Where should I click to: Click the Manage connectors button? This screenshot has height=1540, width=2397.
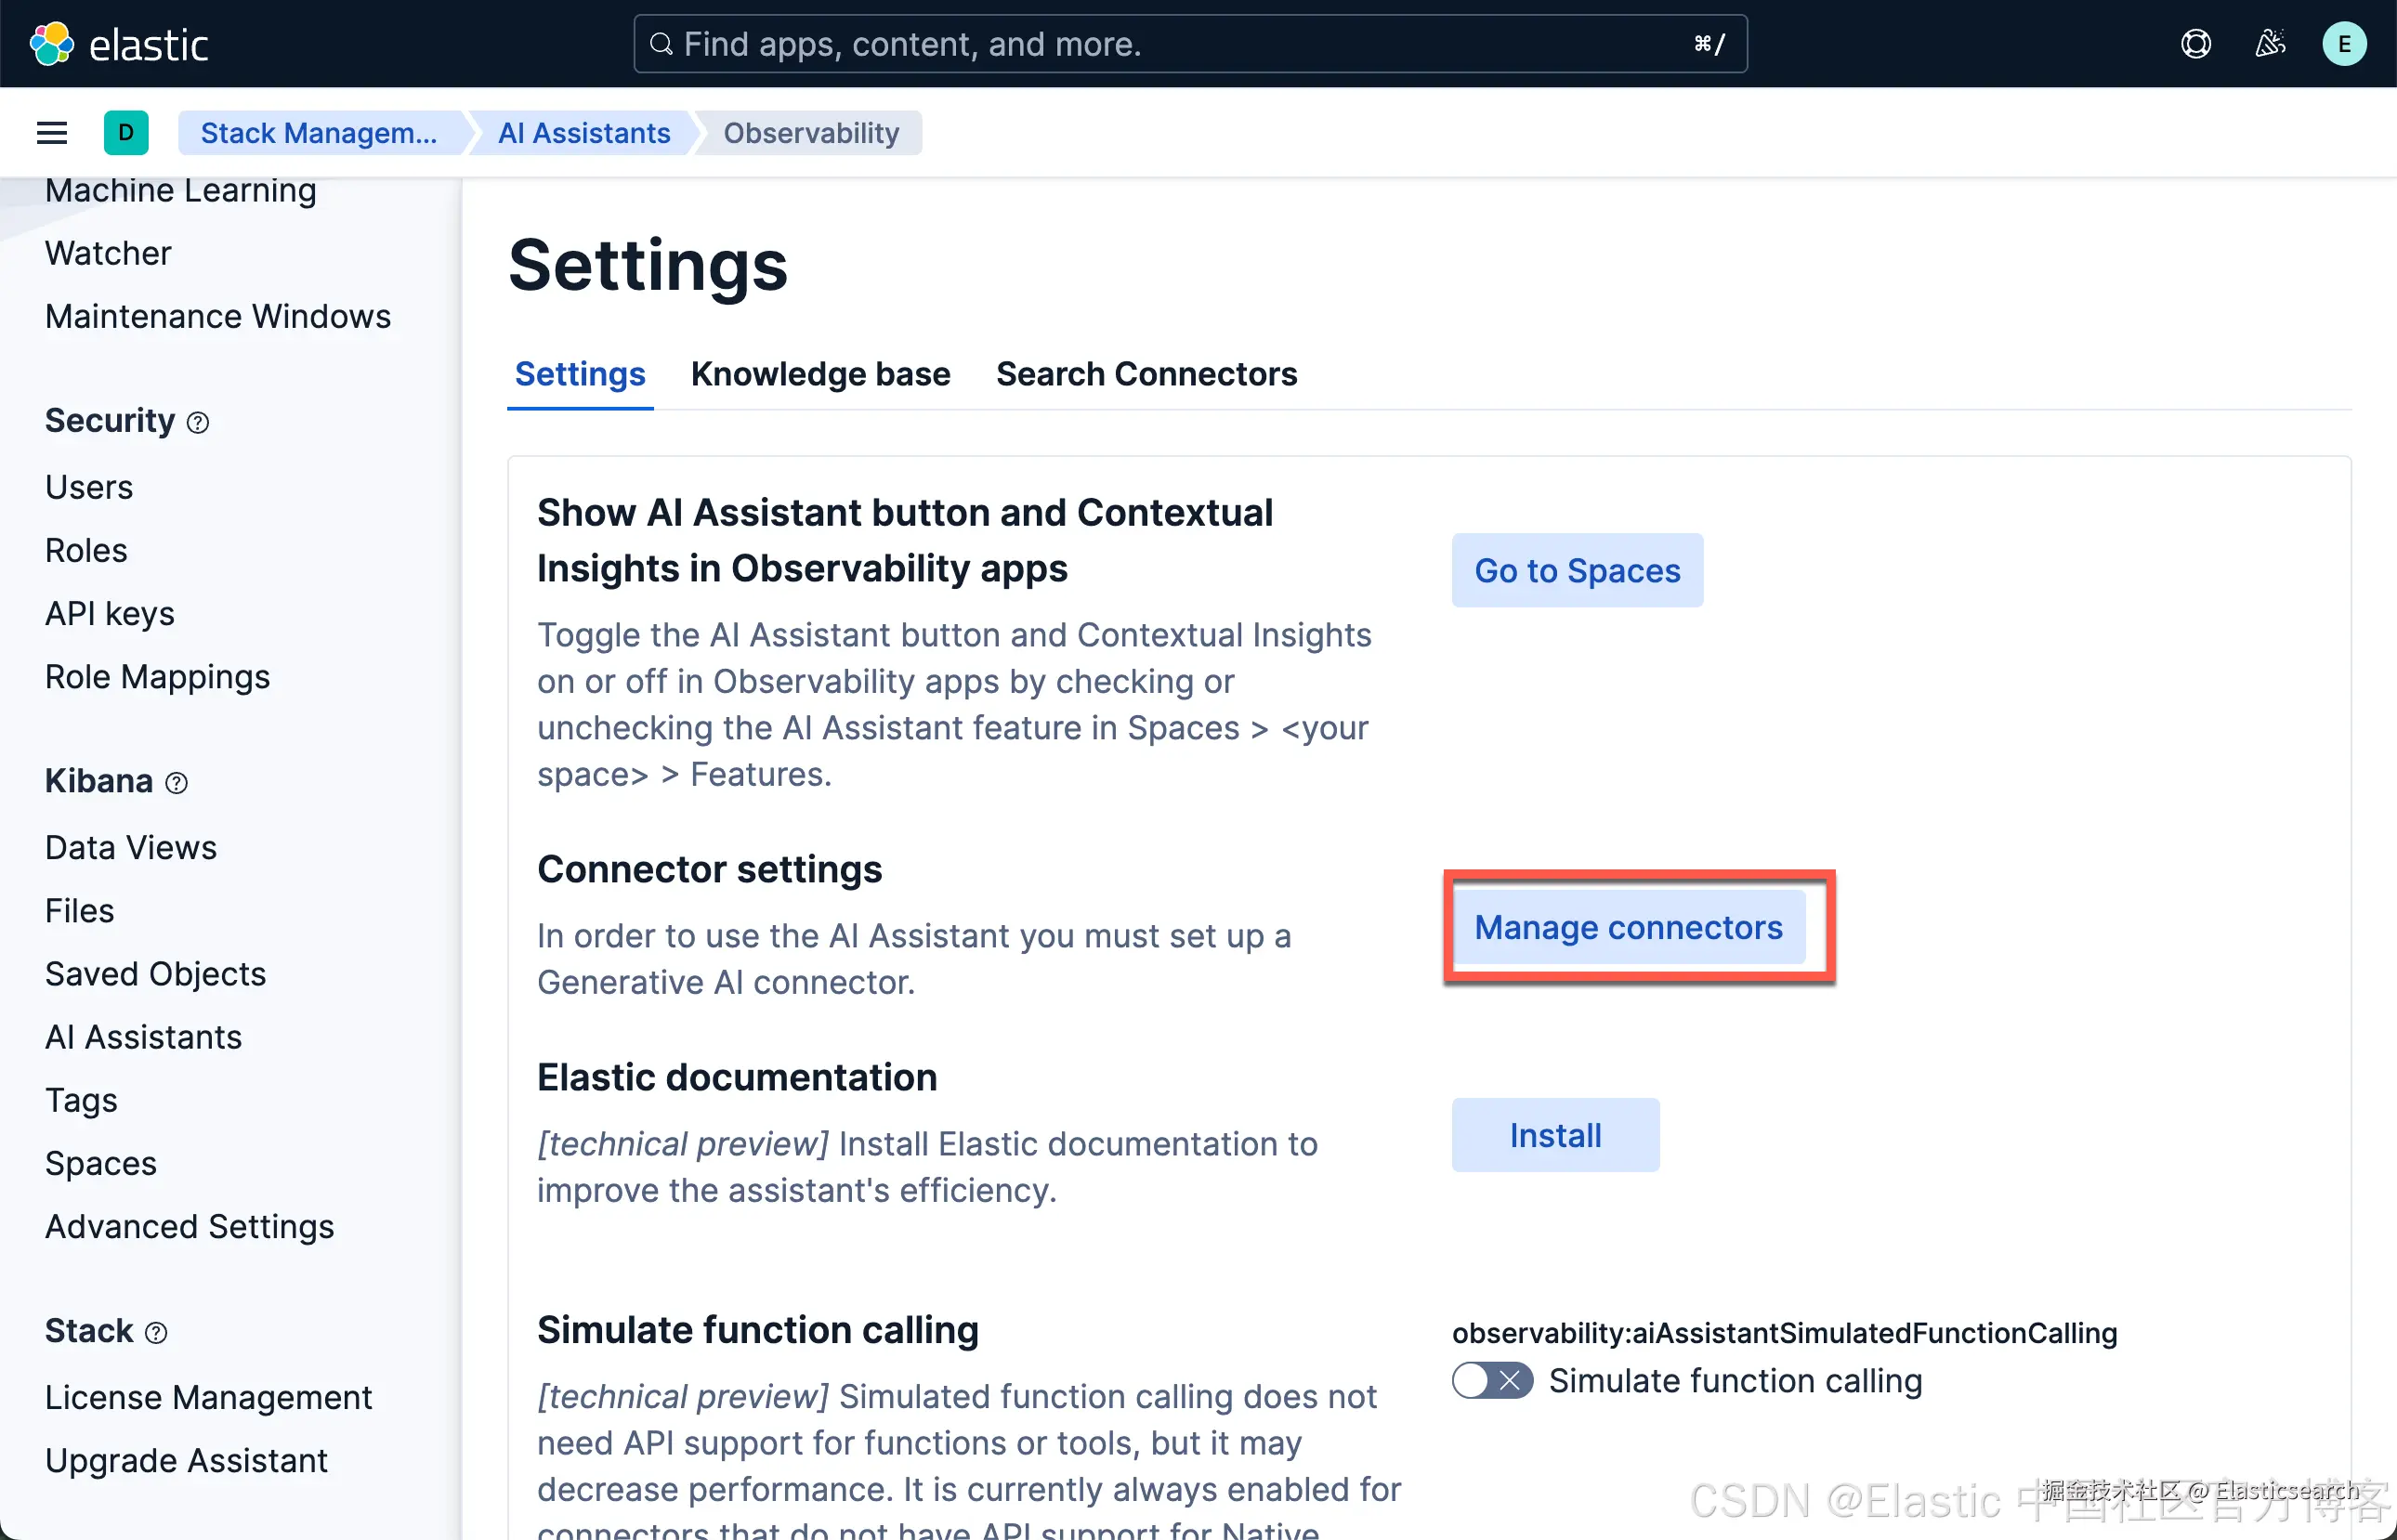pos(1628,927)
